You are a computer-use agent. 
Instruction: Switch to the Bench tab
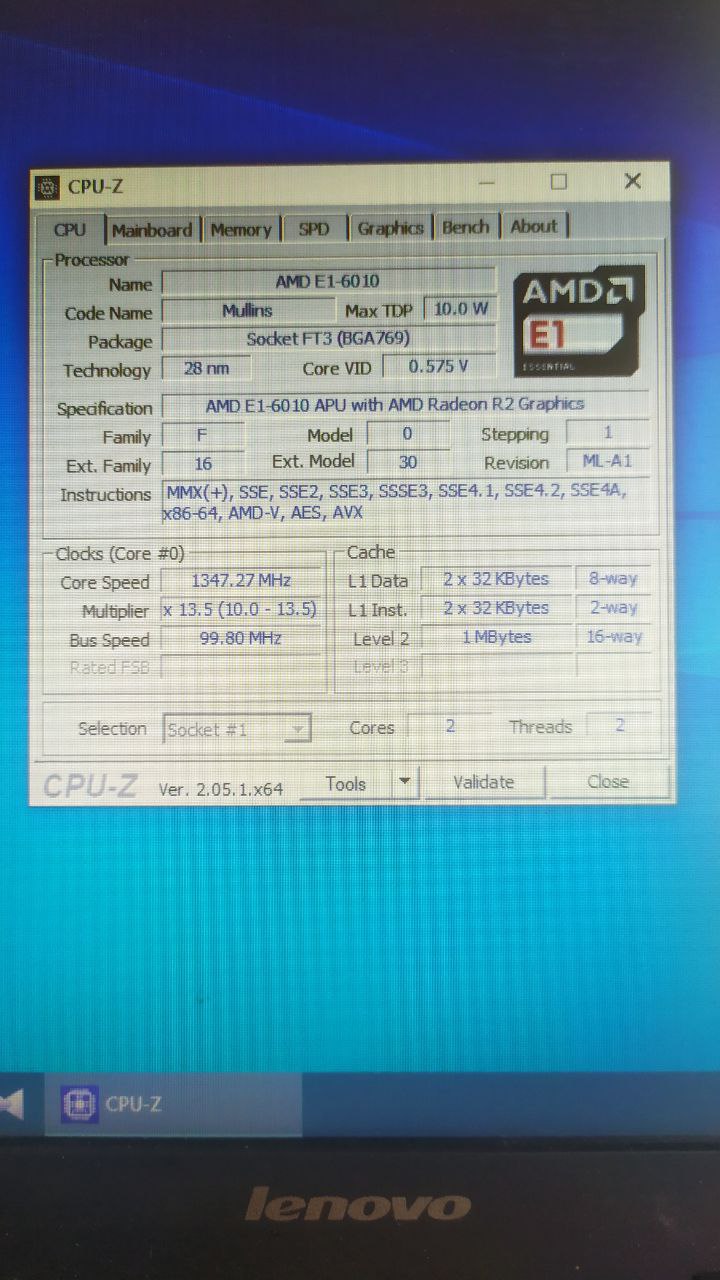pyautogui.click(x=465, y=227)
